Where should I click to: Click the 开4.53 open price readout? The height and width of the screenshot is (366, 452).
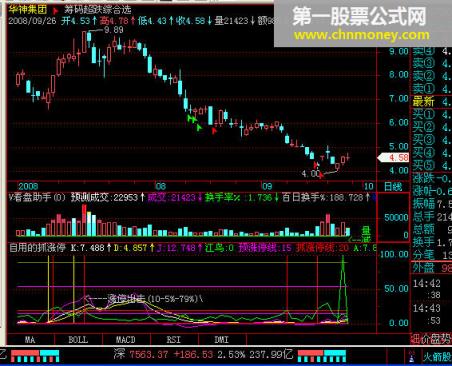(79, 21)
